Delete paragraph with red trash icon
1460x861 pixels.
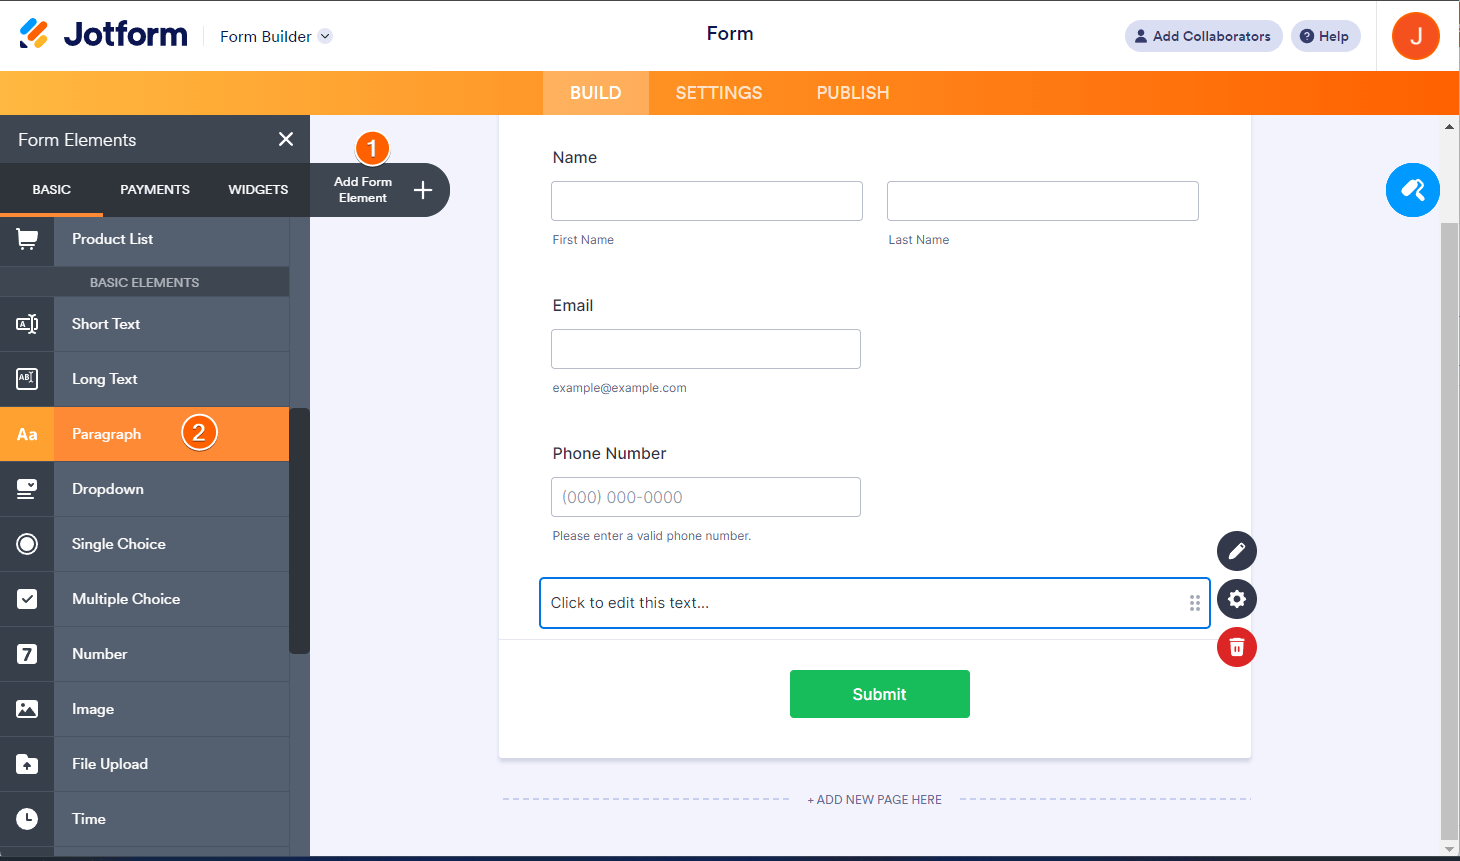point(1237,647)
